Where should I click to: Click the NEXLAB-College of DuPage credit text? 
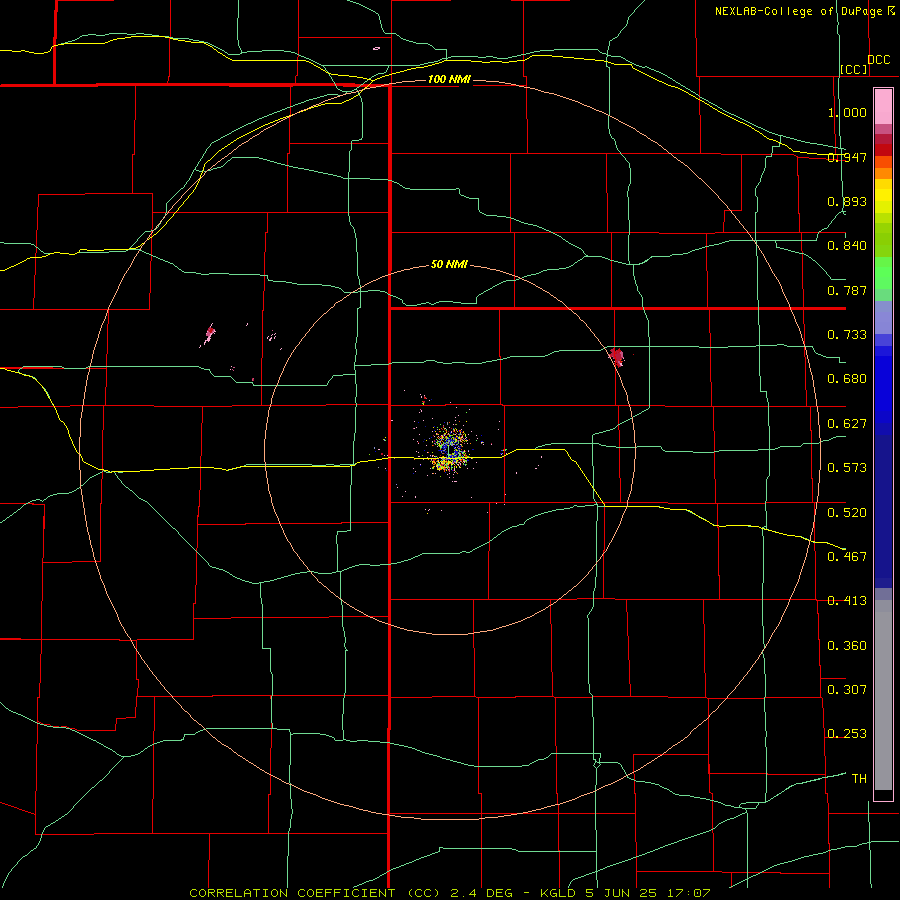pos(799,11)
